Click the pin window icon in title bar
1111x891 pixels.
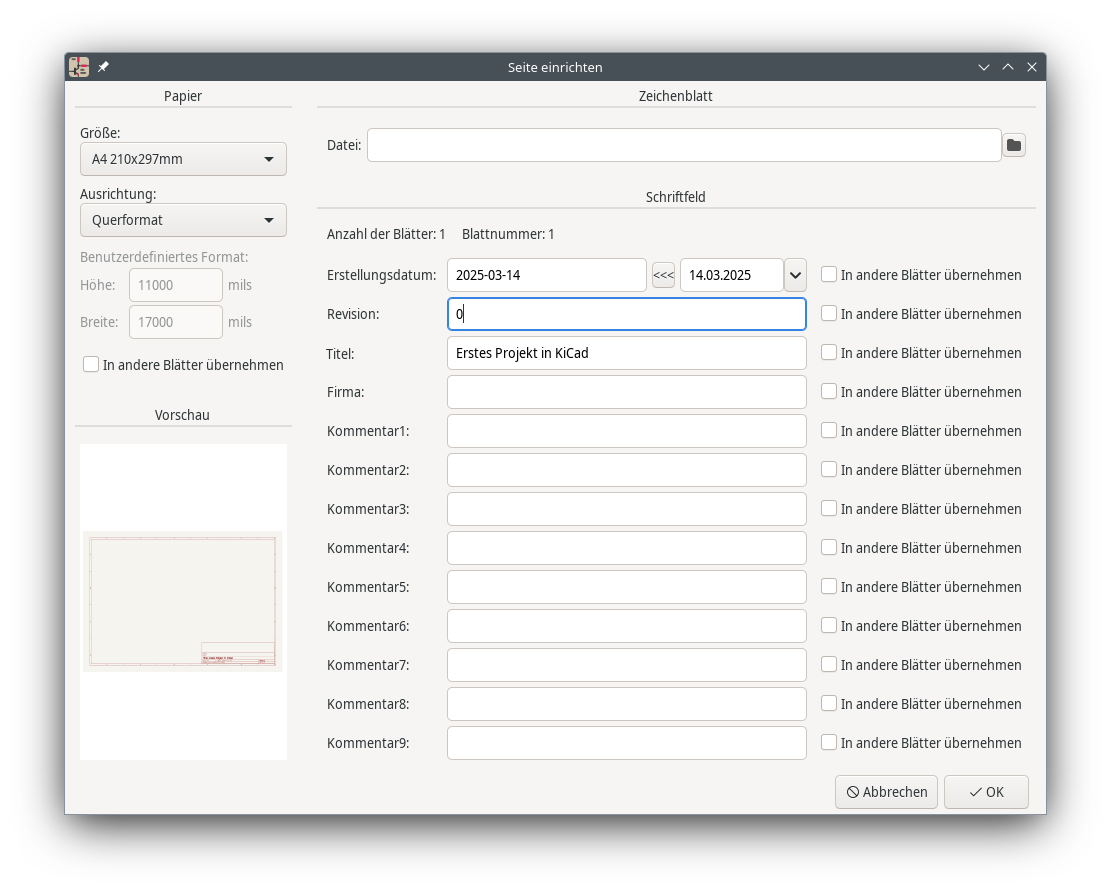[103, 67]
